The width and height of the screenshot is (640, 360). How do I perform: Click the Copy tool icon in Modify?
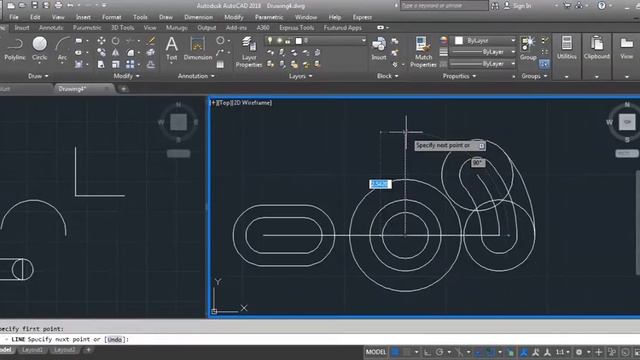101,52
